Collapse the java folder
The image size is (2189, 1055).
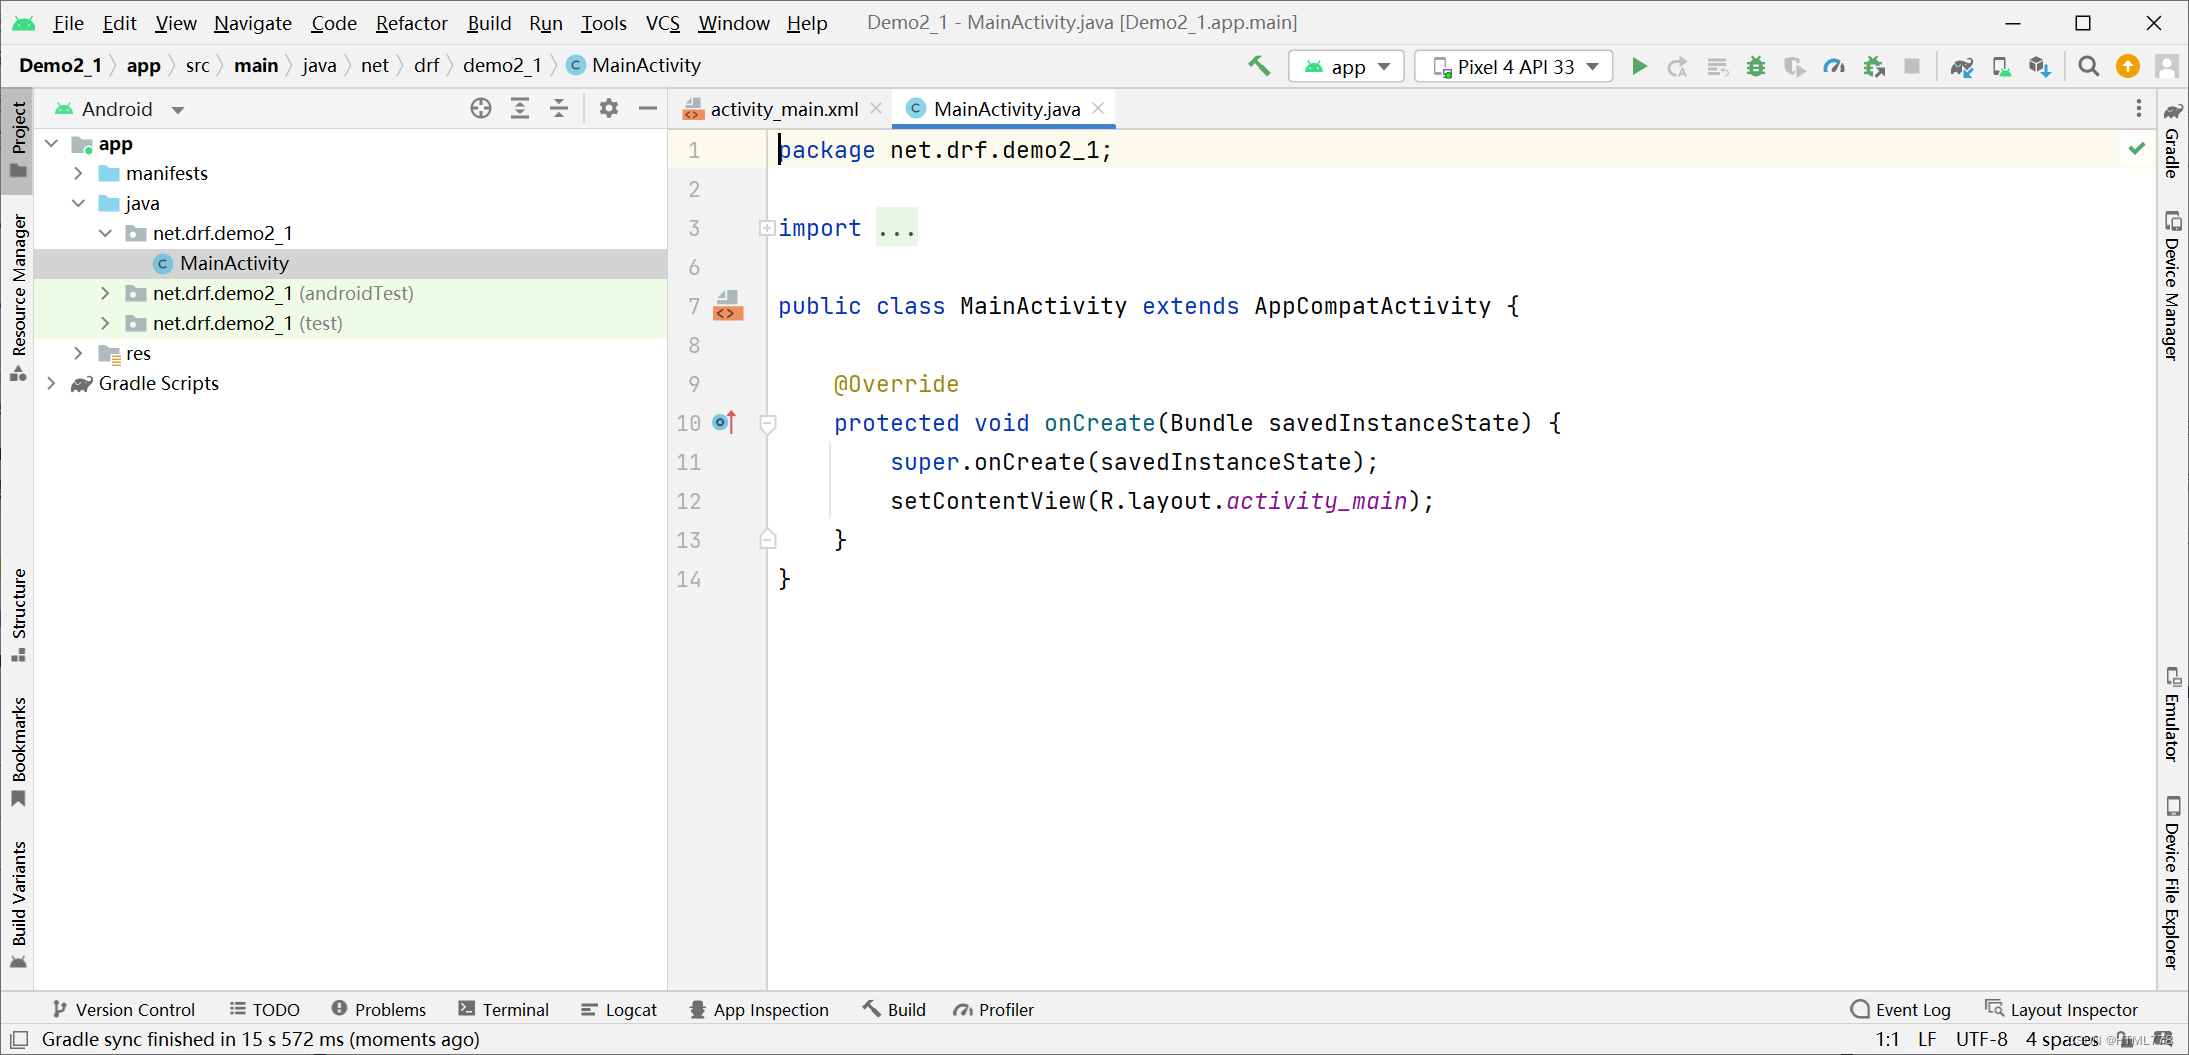pos(78,203)
